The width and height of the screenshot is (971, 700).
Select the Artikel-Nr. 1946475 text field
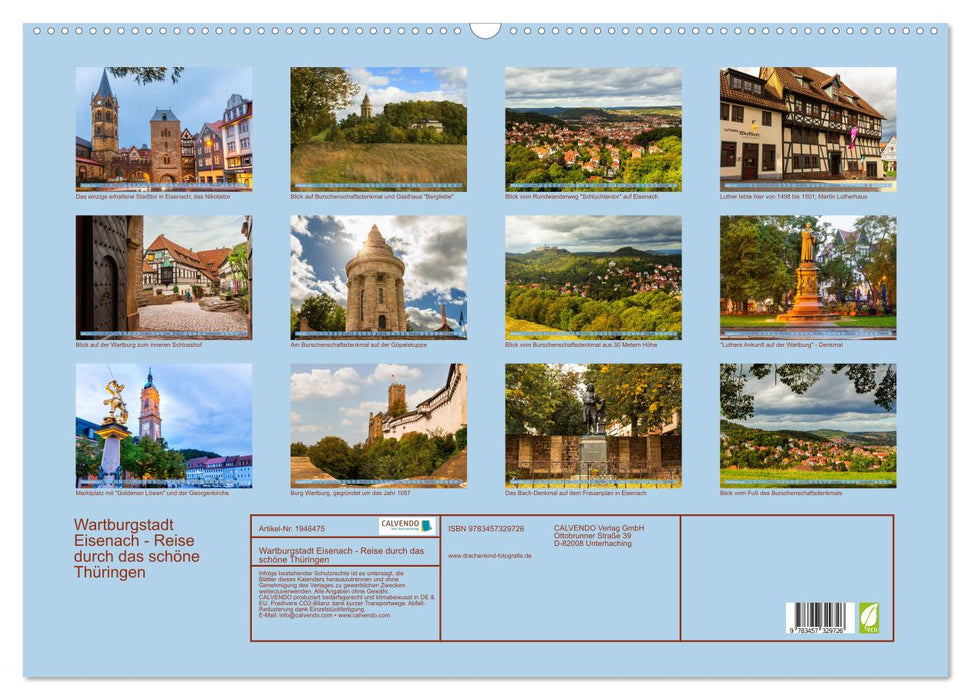click(290, 528)
